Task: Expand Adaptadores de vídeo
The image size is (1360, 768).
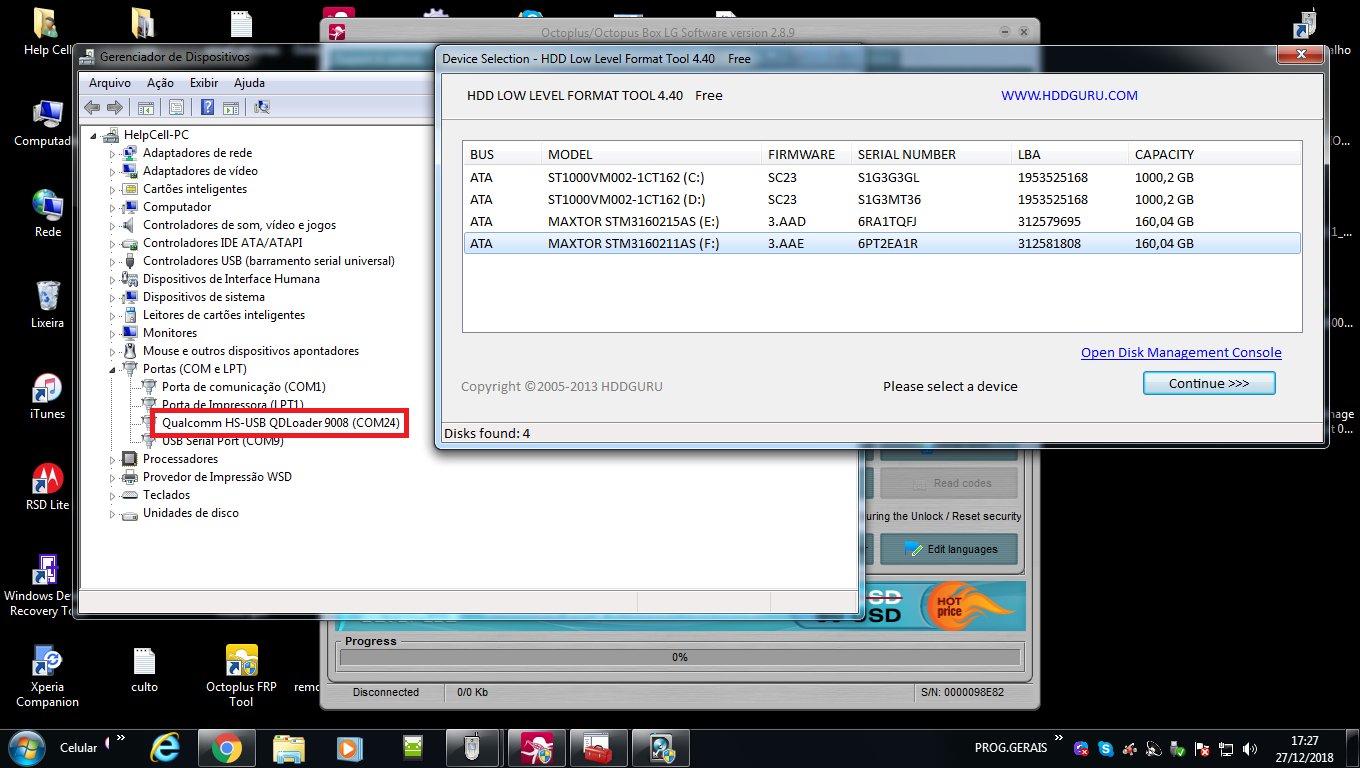Action: coord(113,171)
